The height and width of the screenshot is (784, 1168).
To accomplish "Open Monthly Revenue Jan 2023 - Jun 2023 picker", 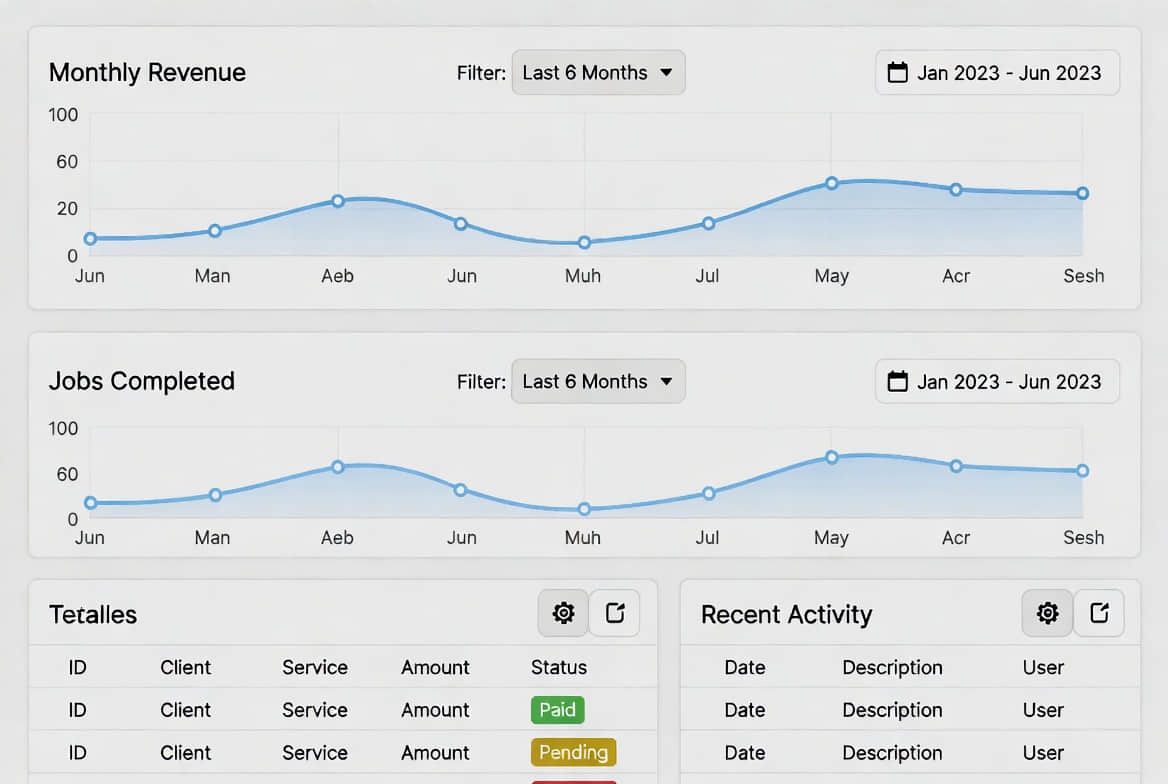I will (1008, 72).
